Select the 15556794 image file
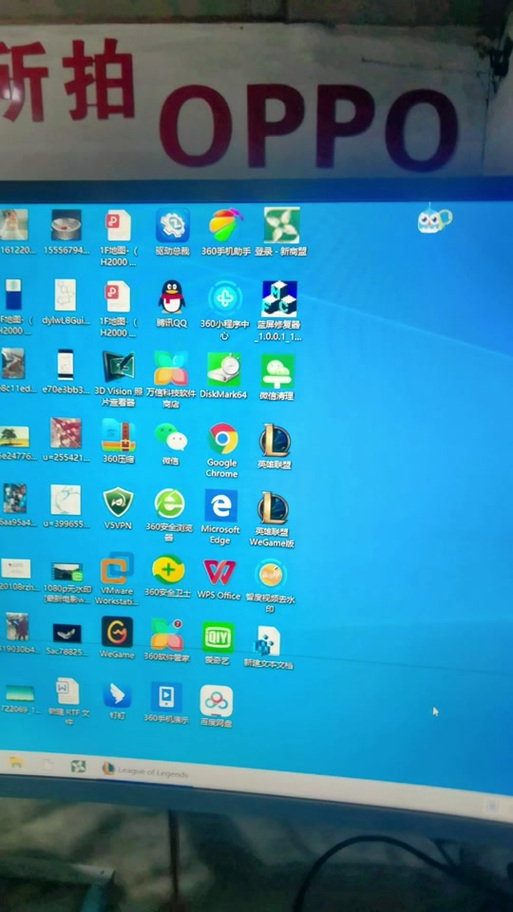 (66, 232)
